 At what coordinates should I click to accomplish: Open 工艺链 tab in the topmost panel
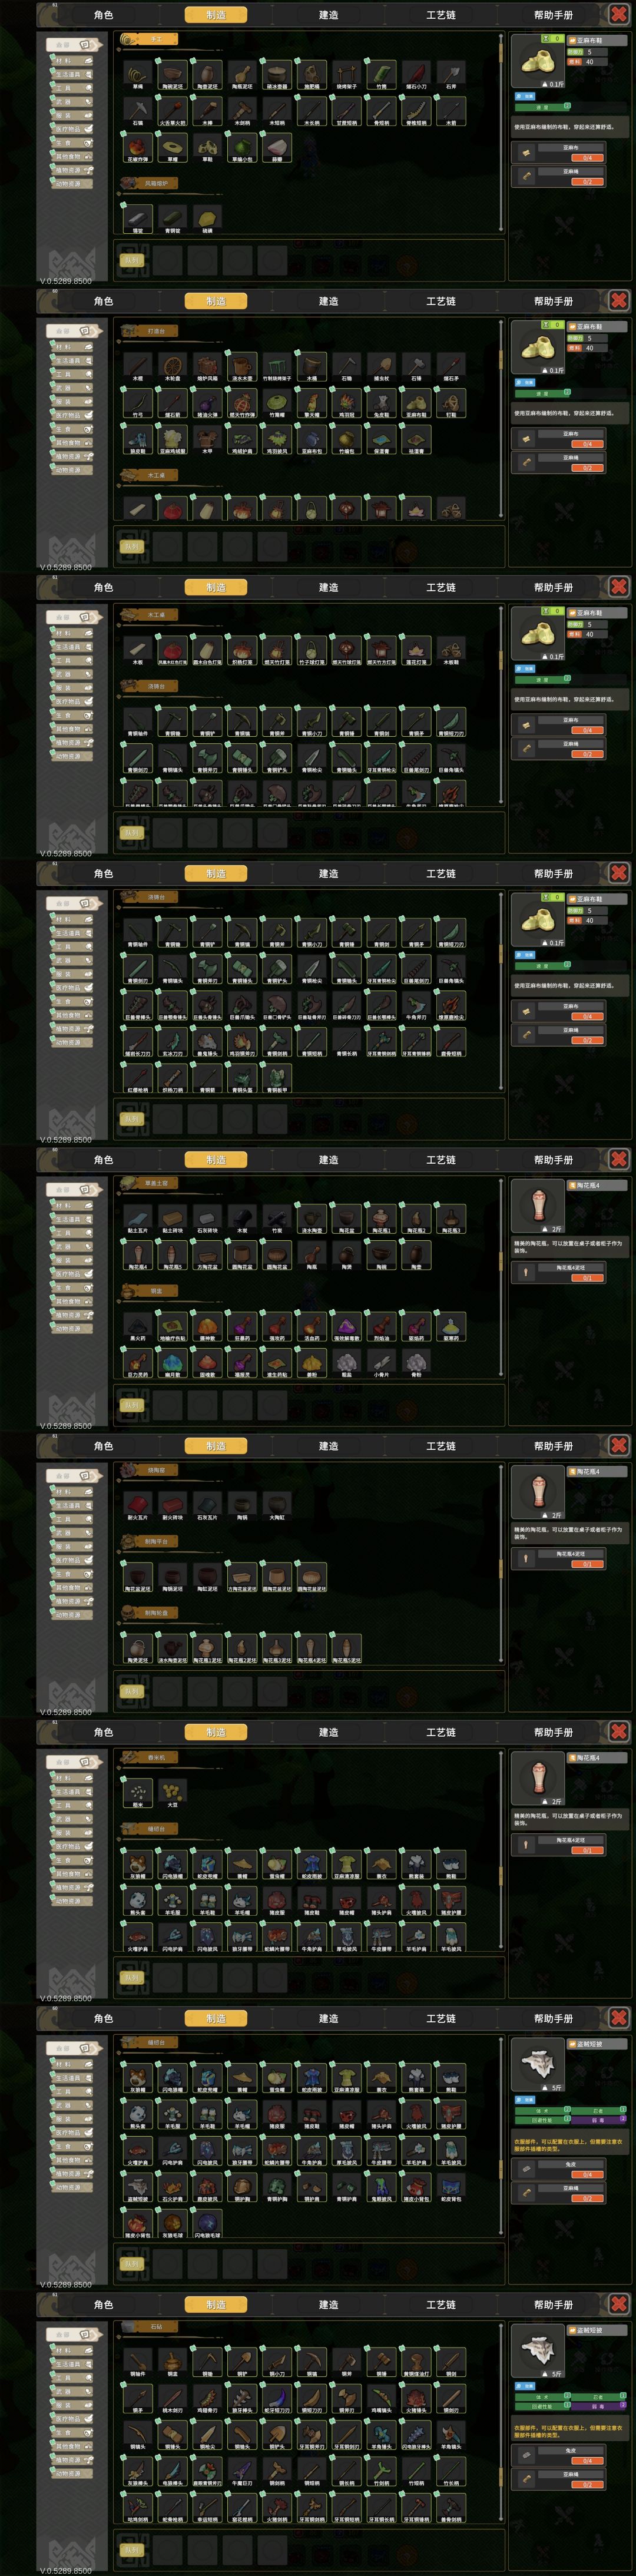tap(441, 15)
